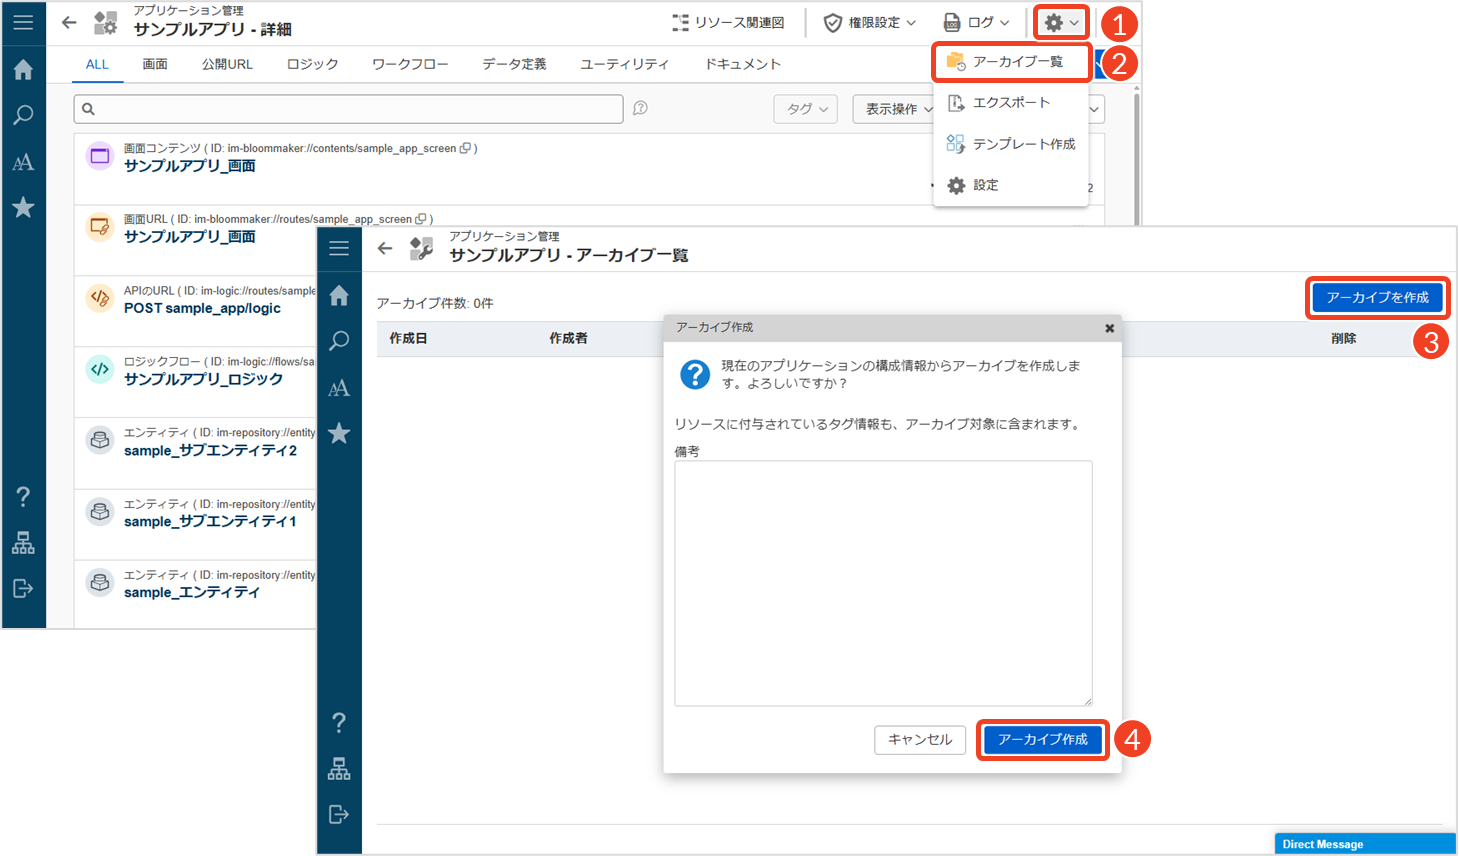Click the copy ID icon for 画面コンテンツ
This screenshot has width=1459, height=856.
465,148
